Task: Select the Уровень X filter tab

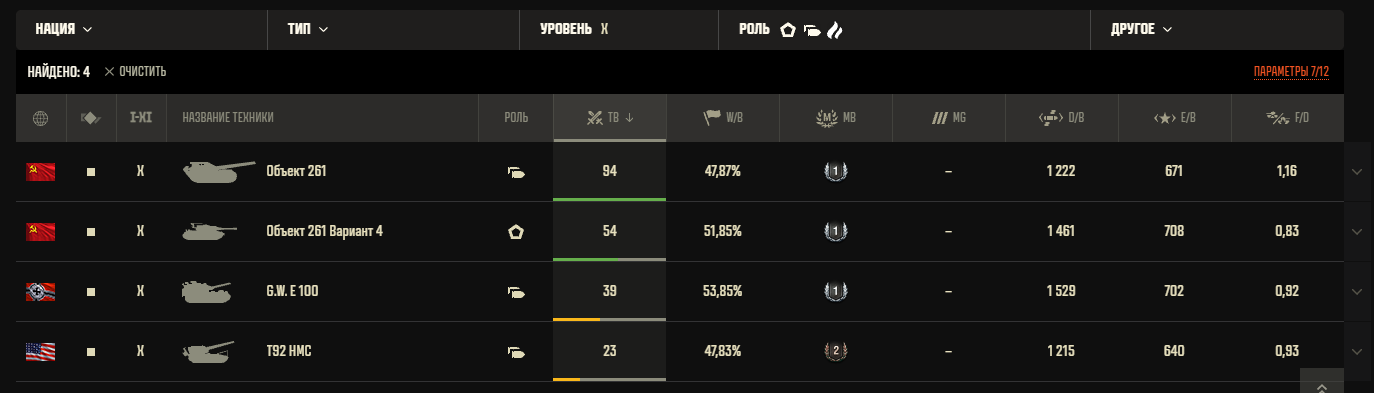Action: coord(574,30)
